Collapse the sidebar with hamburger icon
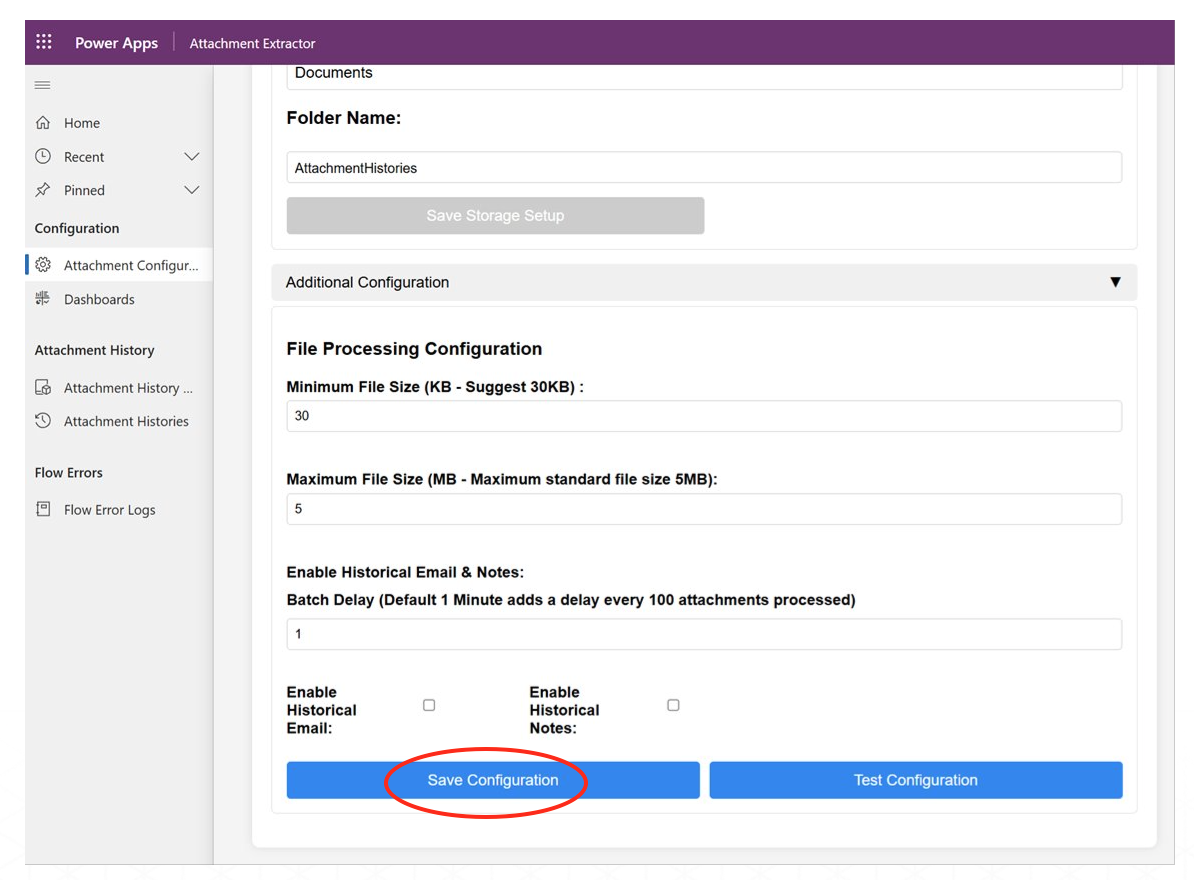This screenshot has height=880, width=1194. point(43,86)
